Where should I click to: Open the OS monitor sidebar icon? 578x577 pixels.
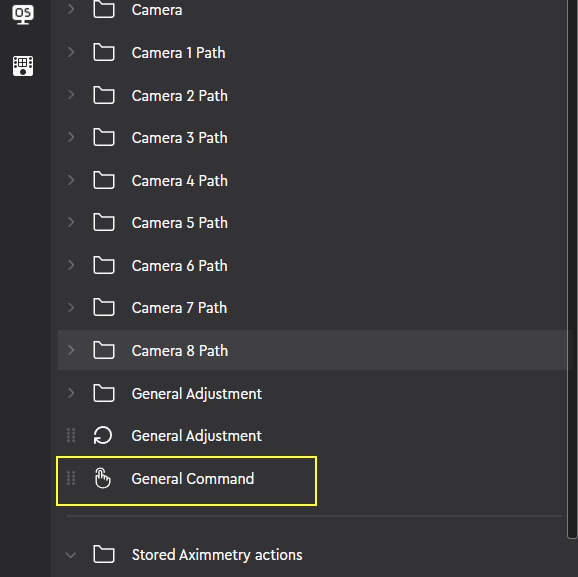[x=23, y=15]
